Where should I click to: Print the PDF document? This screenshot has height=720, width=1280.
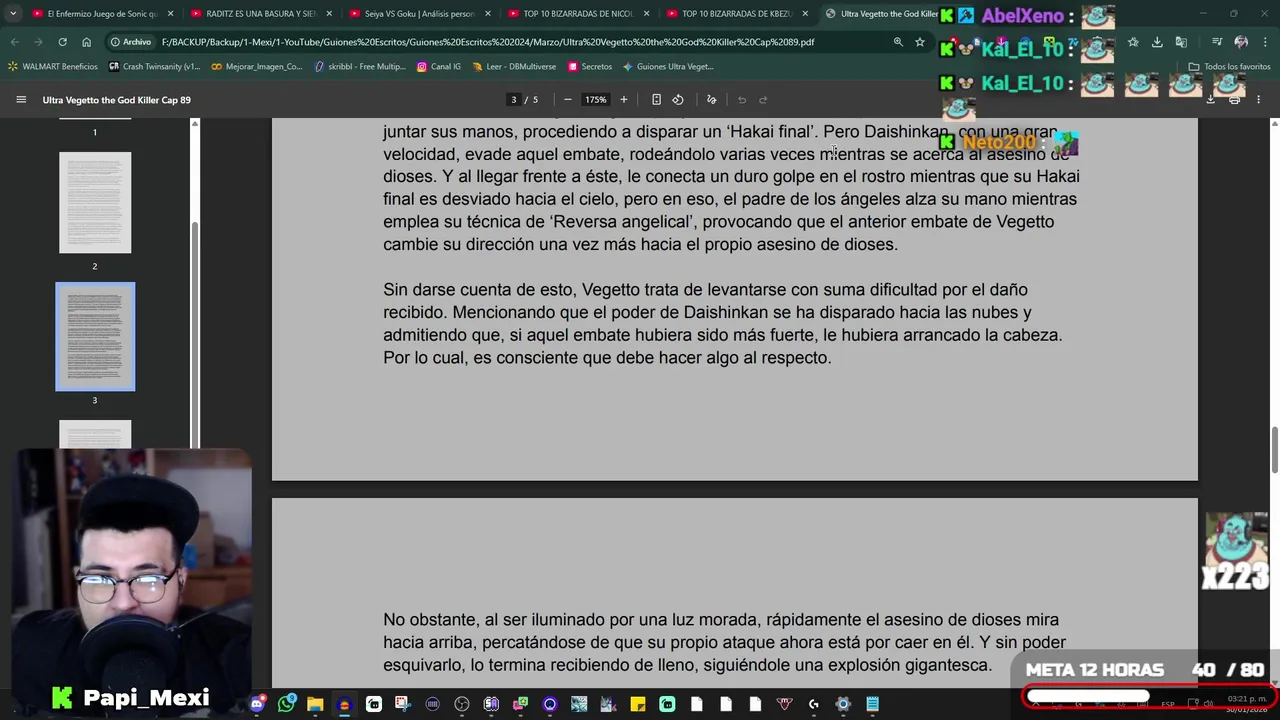click(x=1234, y=100)
